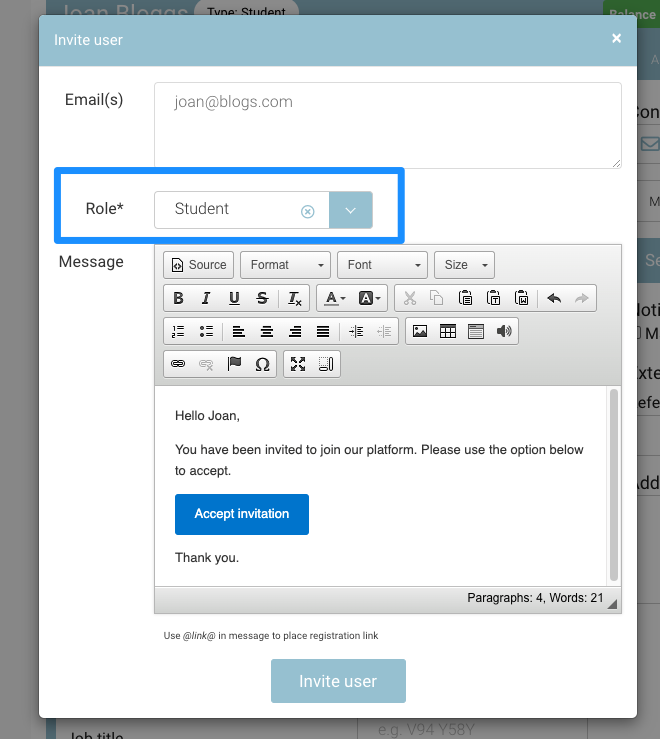Toggle bold formatting in the message editor
This screenshot has width=660, height=739.
point(178,298)
